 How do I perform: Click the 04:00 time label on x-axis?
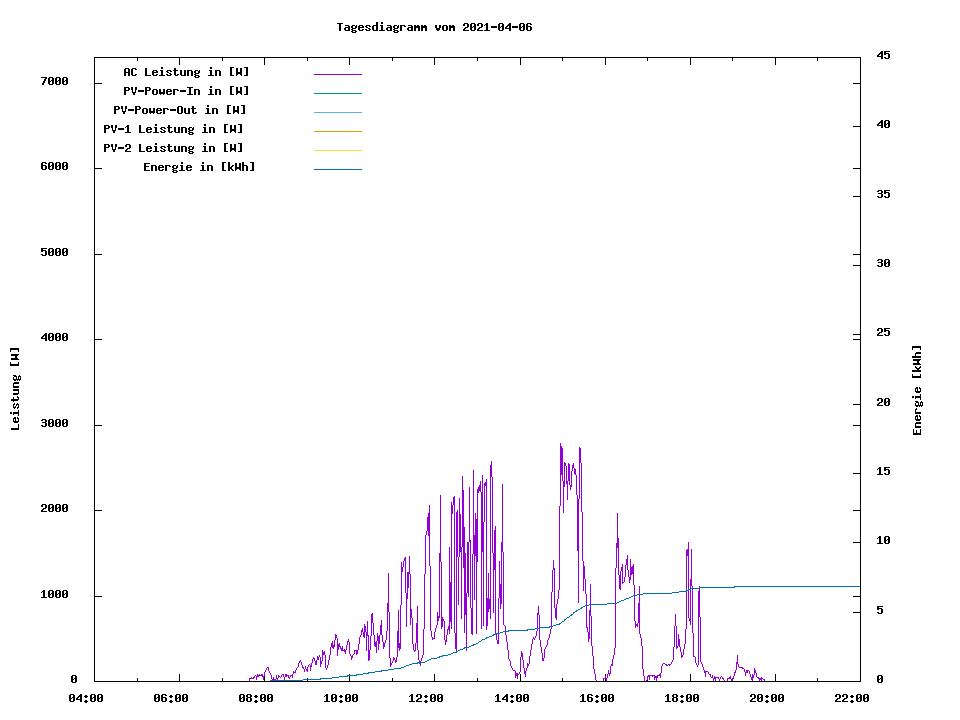pos(86,698)
